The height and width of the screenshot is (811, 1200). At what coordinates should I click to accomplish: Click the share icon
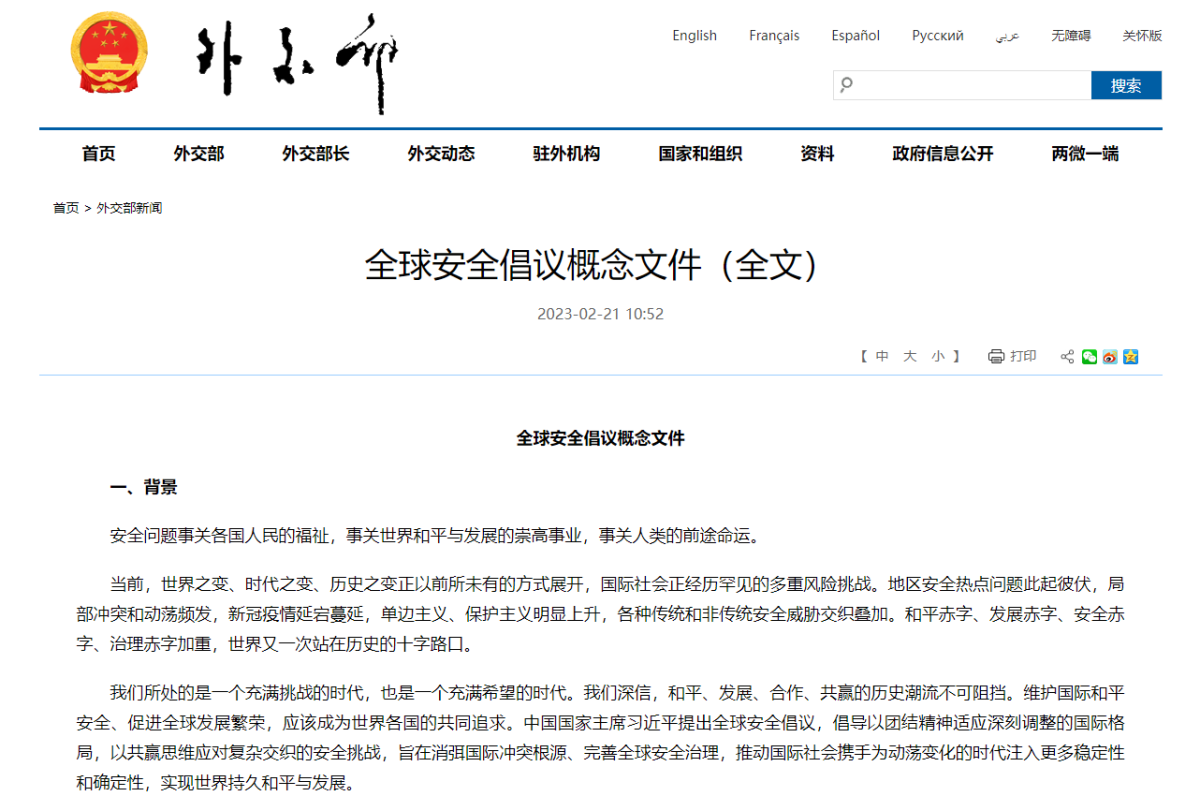tap(1067, 357)
